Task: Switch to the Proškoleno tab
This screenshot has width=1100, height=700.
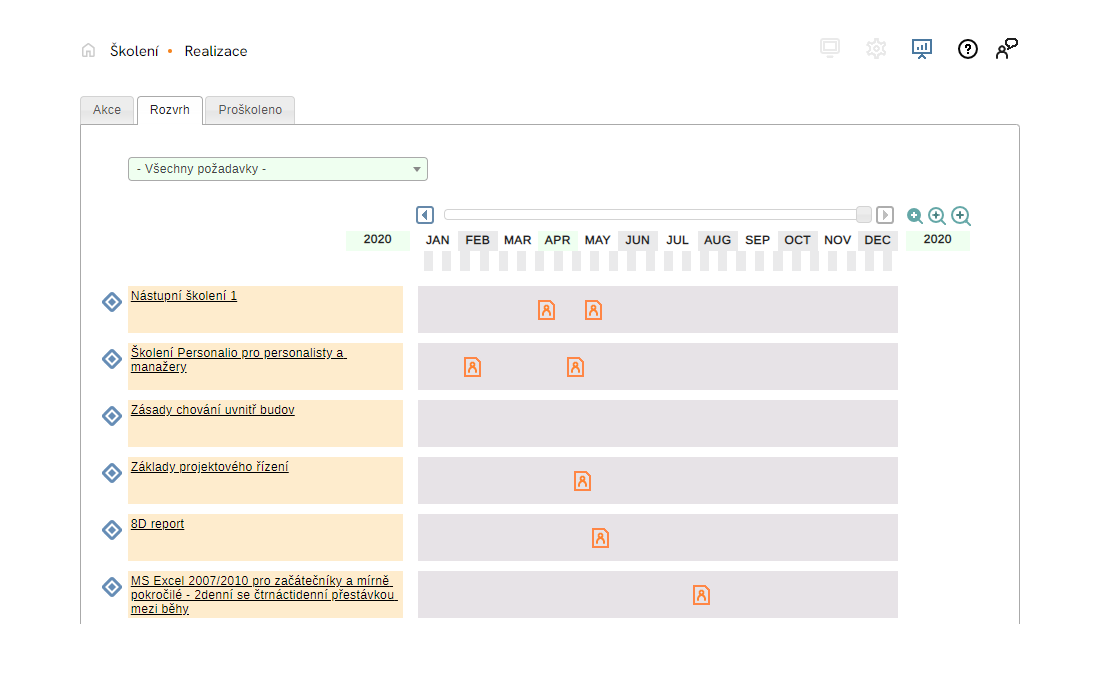Action: coord(250,110)
